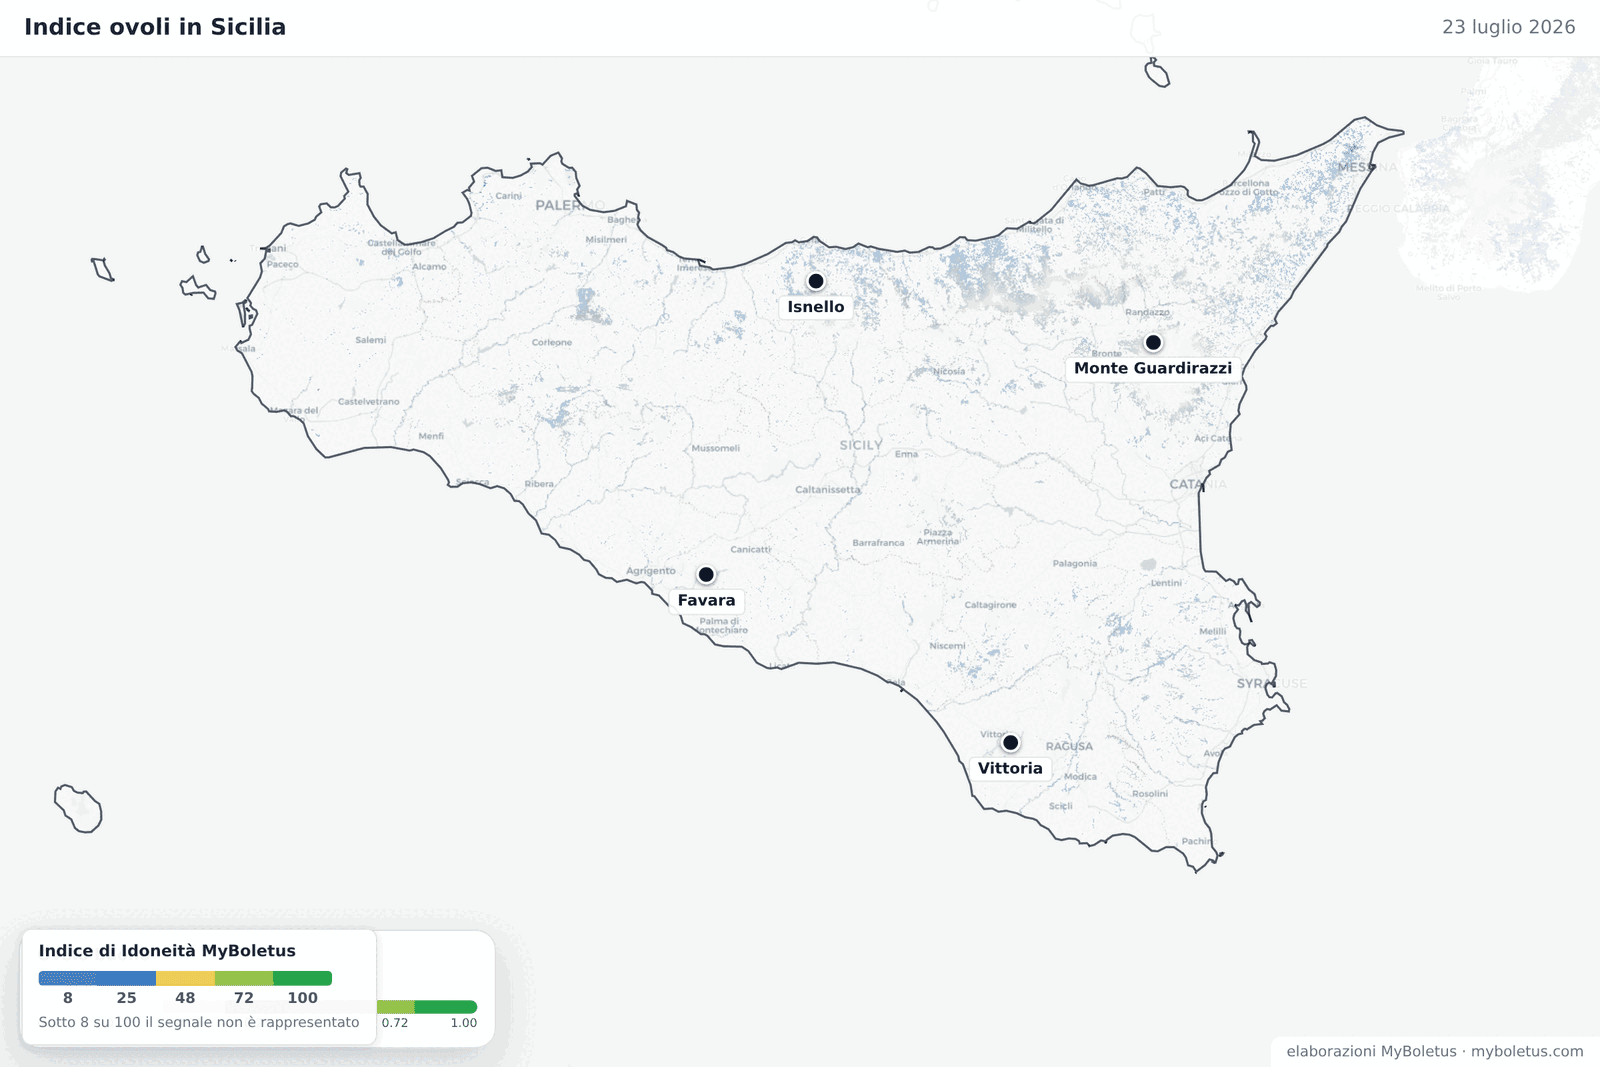The image size is (1600, 1067).
Task: Click the 'Rosolini' town label
Action: (x=1150, y=793)
